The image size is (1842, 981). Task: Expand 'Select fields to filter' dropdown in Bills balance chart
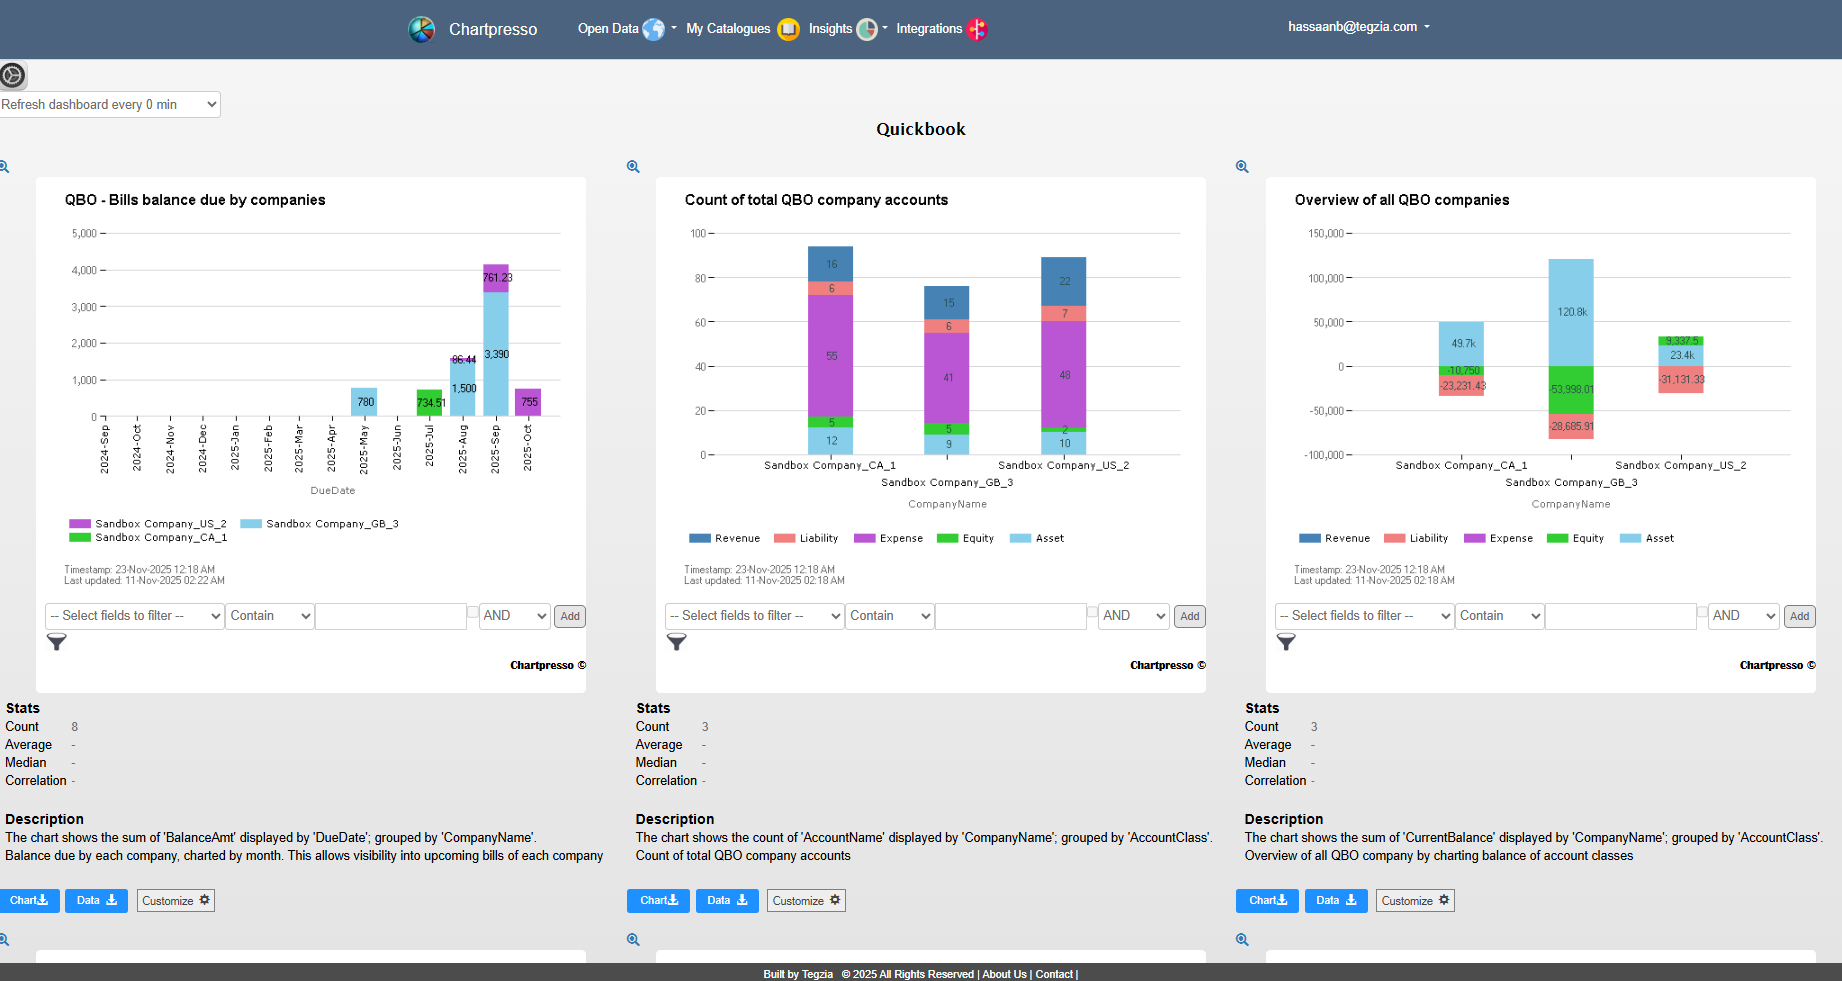[135, 616]
